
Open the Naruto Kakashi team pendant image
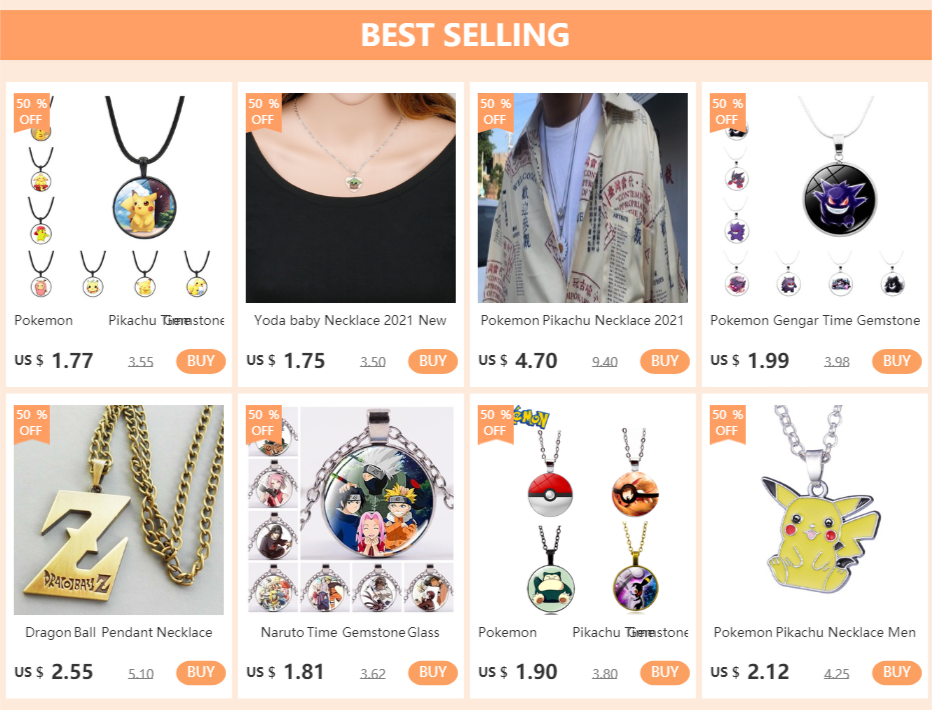(x=351, y=510)
